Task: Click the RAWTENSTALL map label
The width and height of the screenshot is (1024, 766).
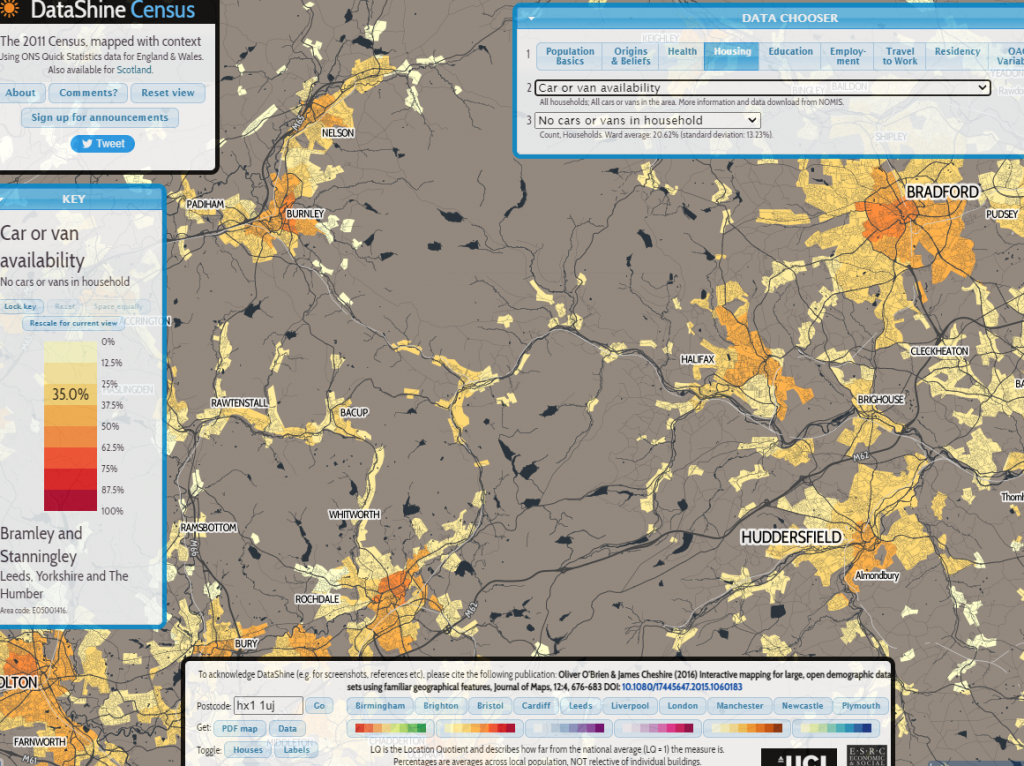Action: (x=239, y=403)
